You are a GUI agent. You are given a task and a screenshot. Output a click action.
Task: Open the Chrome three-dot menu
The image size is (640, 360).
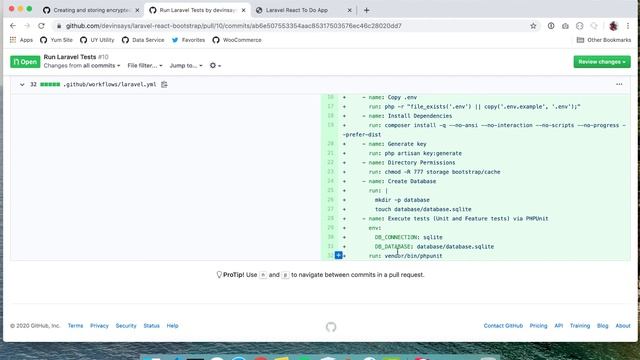point(628,26)
